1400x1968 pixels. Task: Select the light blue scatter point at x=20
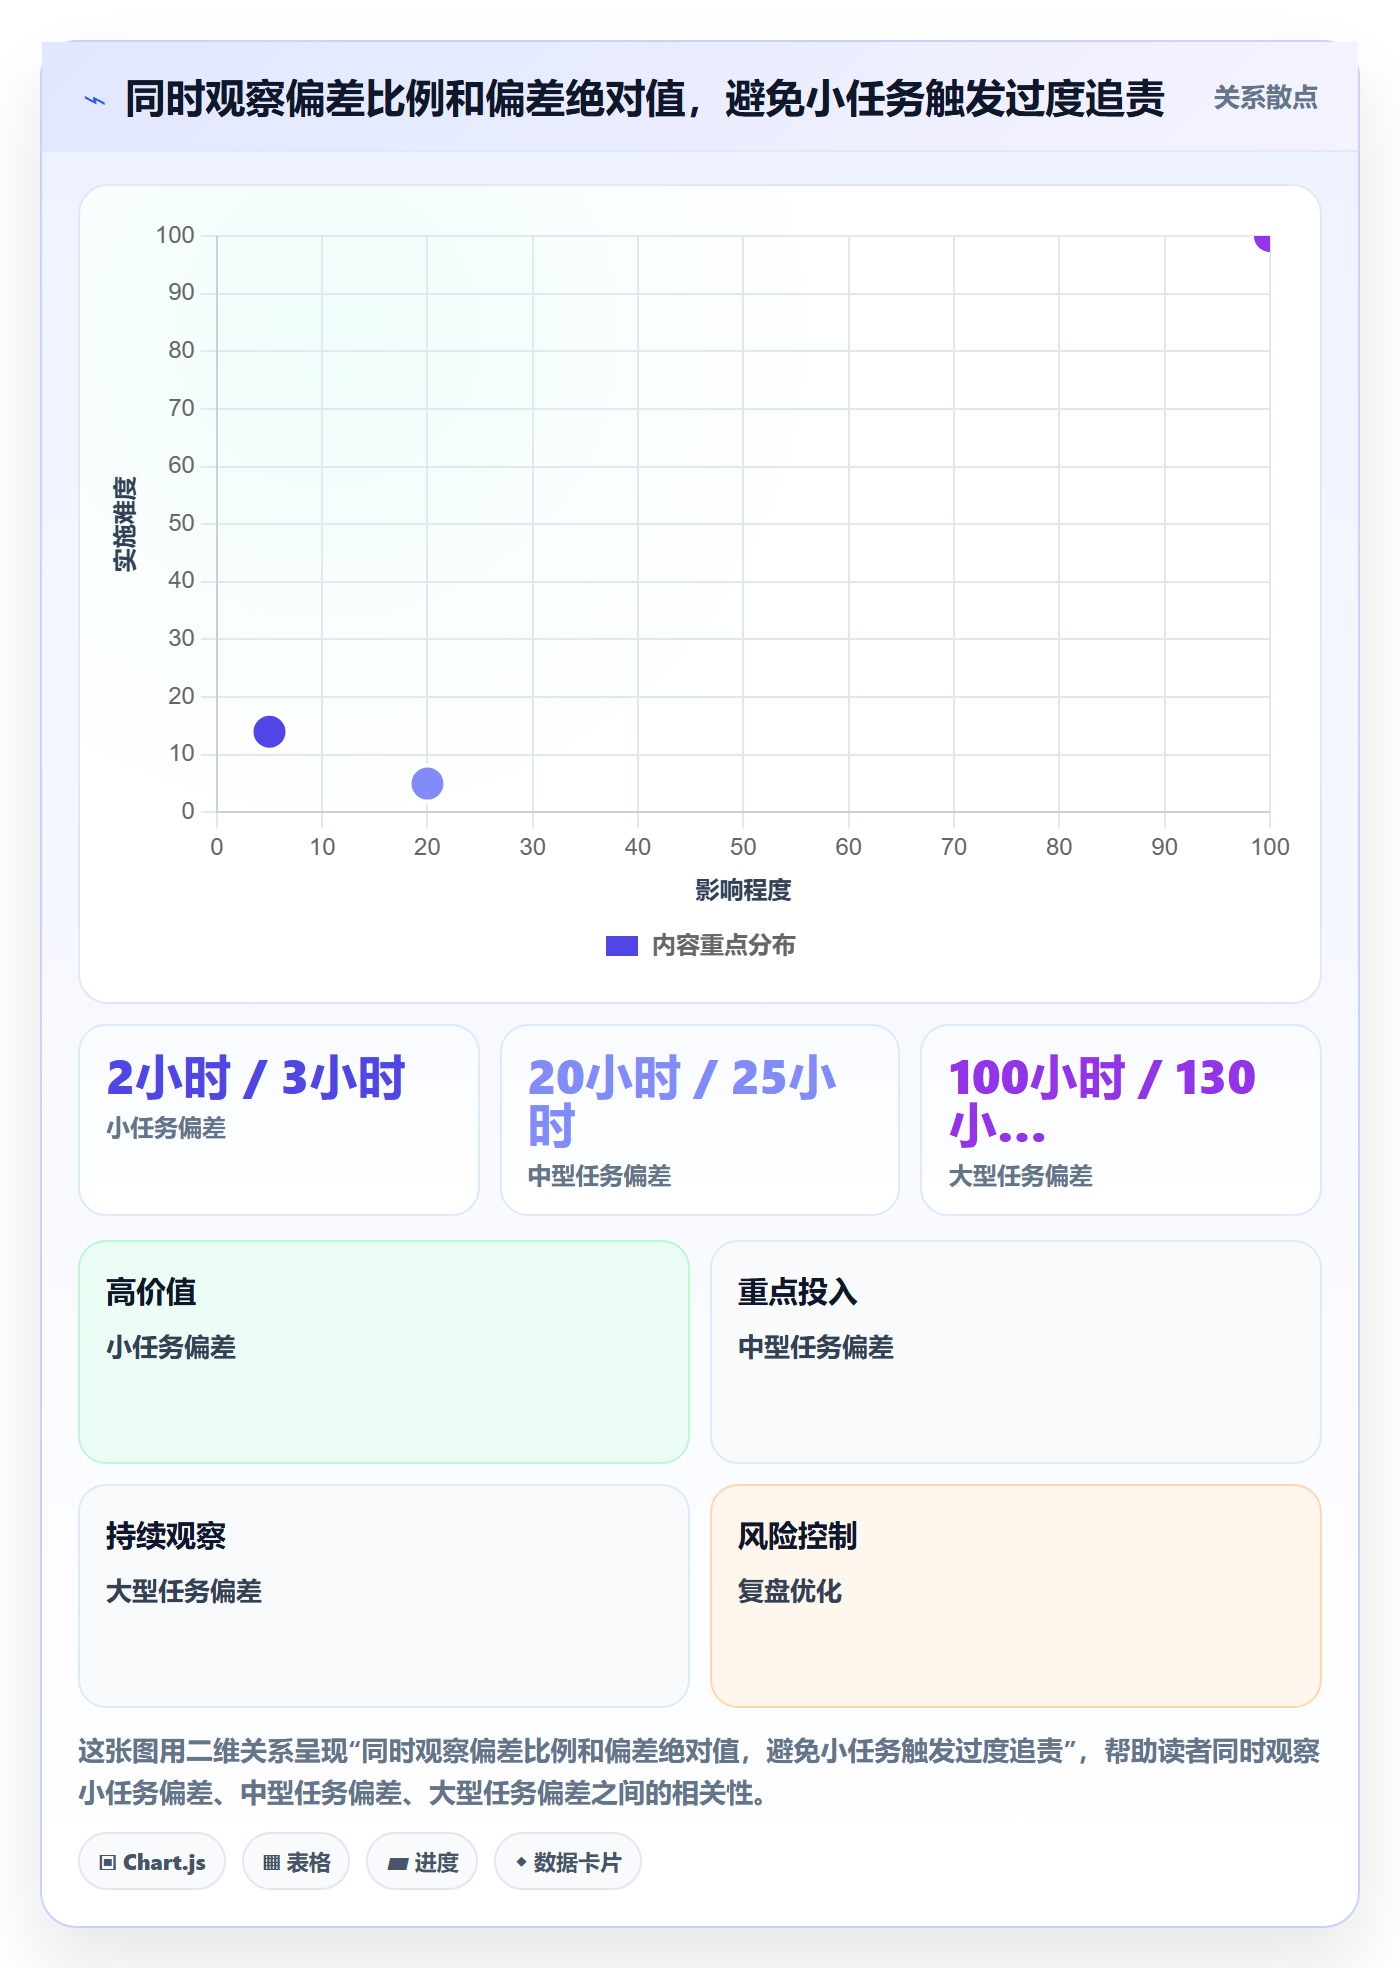pos(427,784)
